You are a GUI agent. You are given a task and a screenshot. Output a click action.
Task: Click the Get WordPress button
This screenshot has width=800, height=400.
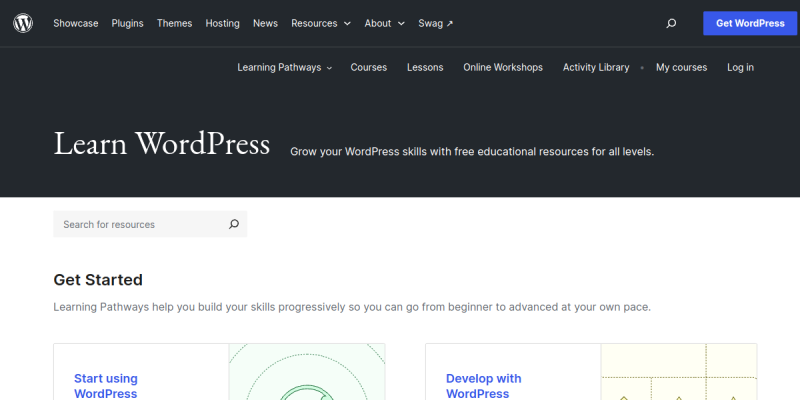click(x=750, y=23)
